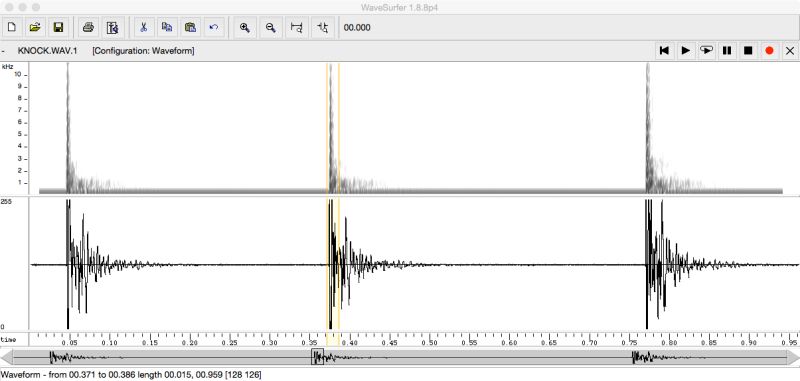Undo the last edit

[214, 27]
